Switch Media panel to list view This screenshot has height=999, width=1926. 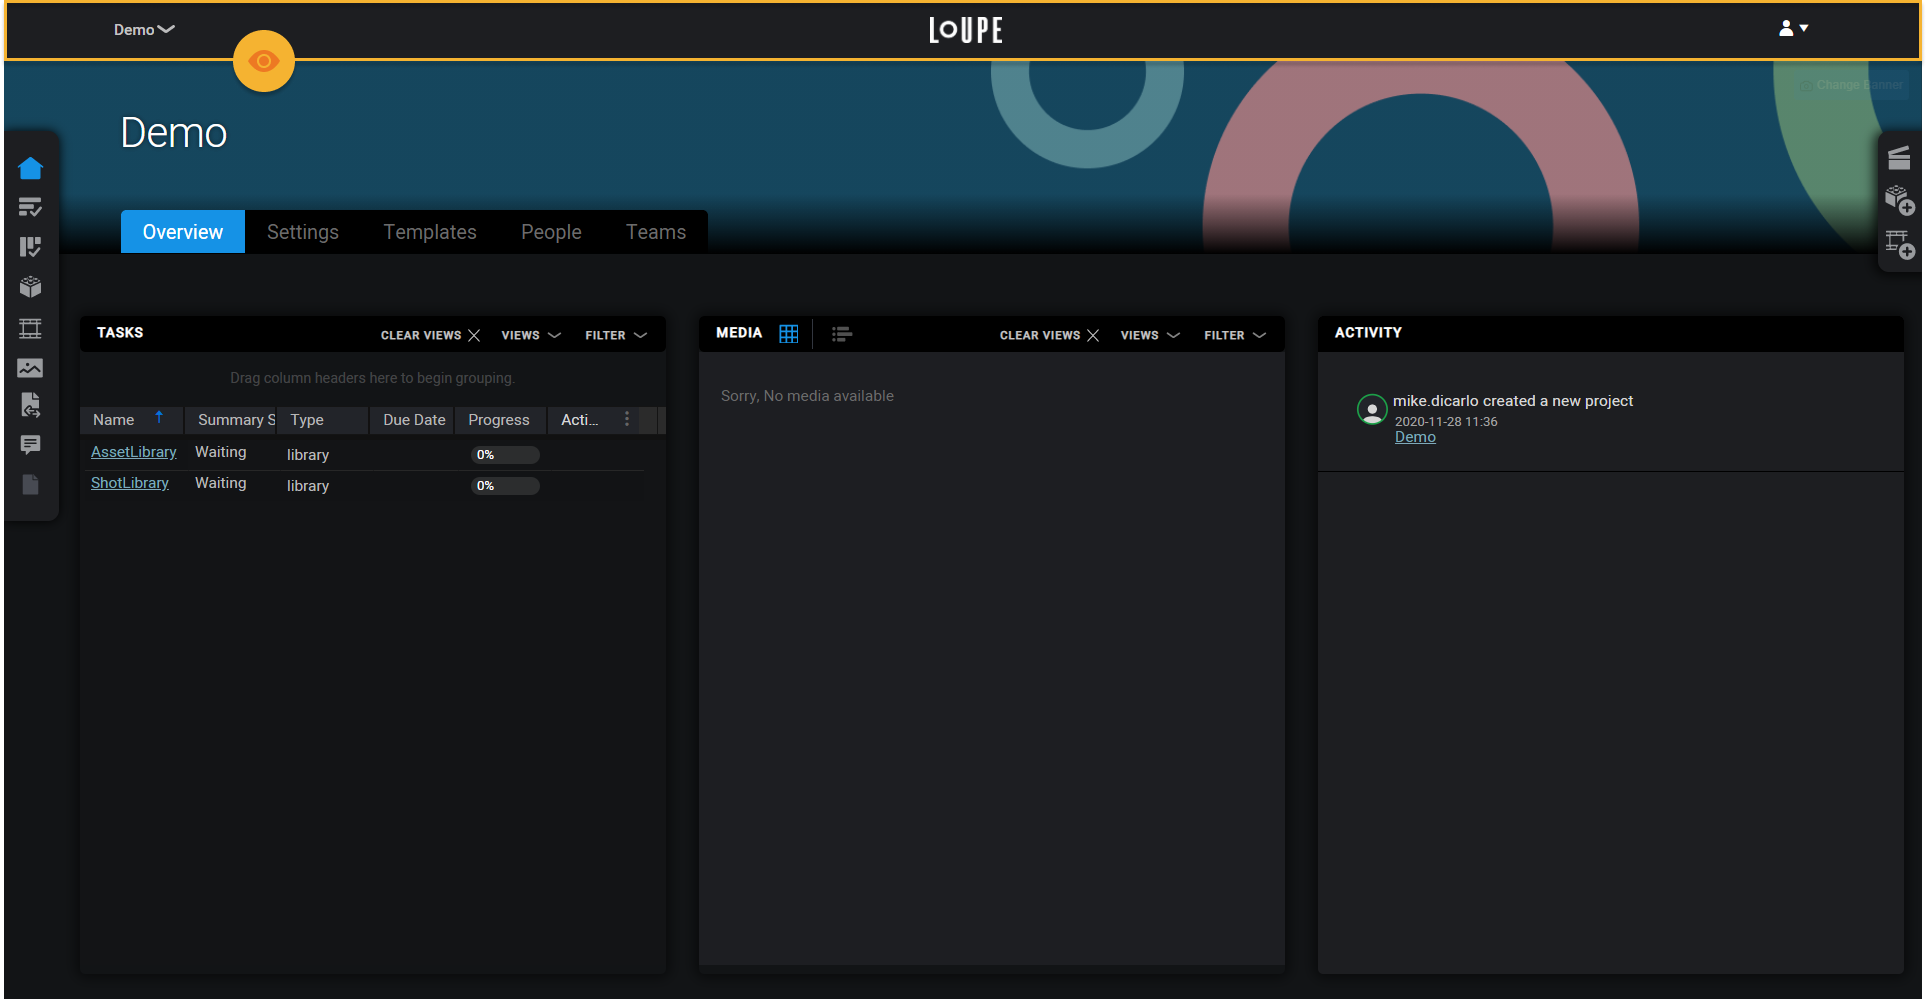[x=842, y=334]
